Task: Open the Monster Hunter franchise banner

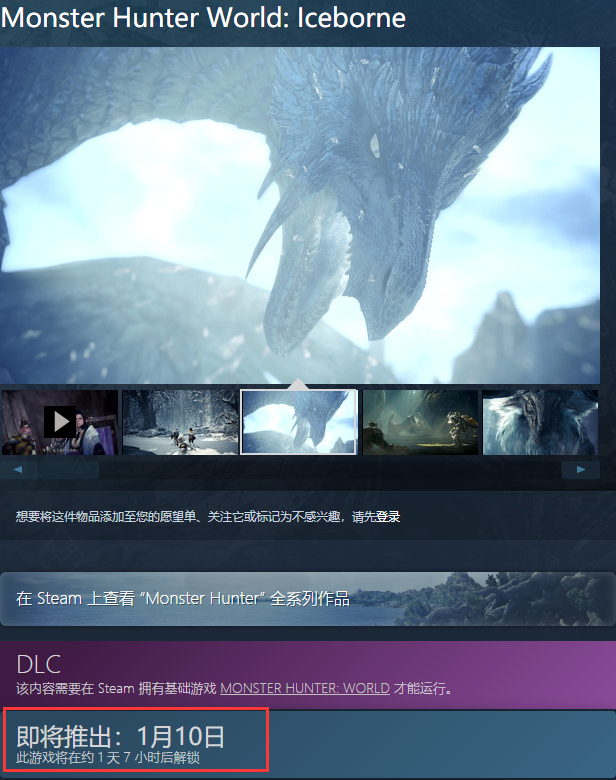Action: click(x=308, y=599)
